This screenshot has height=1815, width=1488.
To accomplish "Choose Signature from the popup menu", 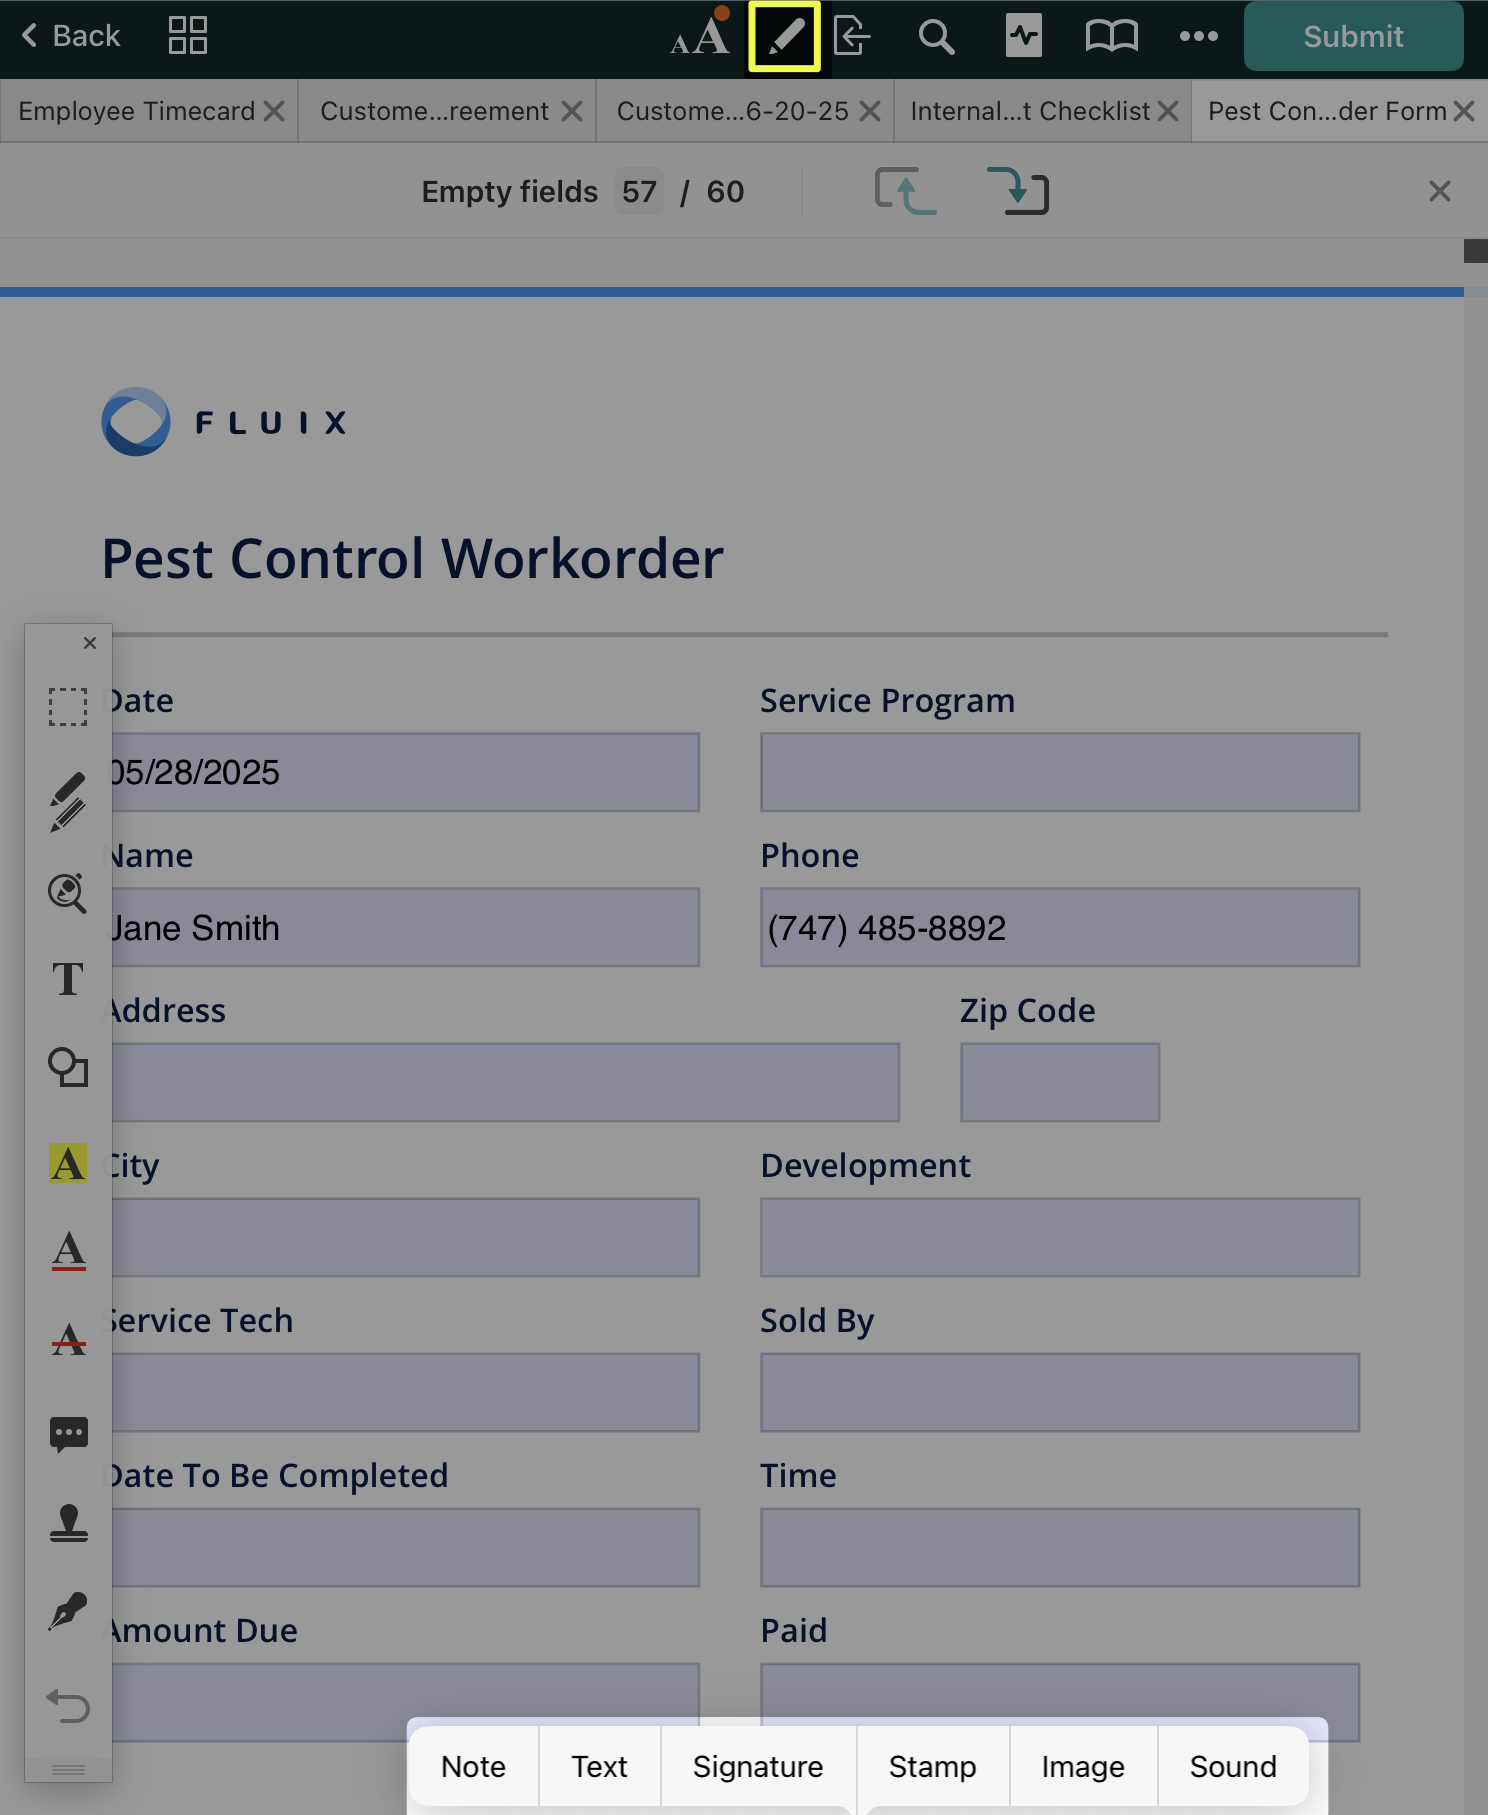I will pos(758,1767).
